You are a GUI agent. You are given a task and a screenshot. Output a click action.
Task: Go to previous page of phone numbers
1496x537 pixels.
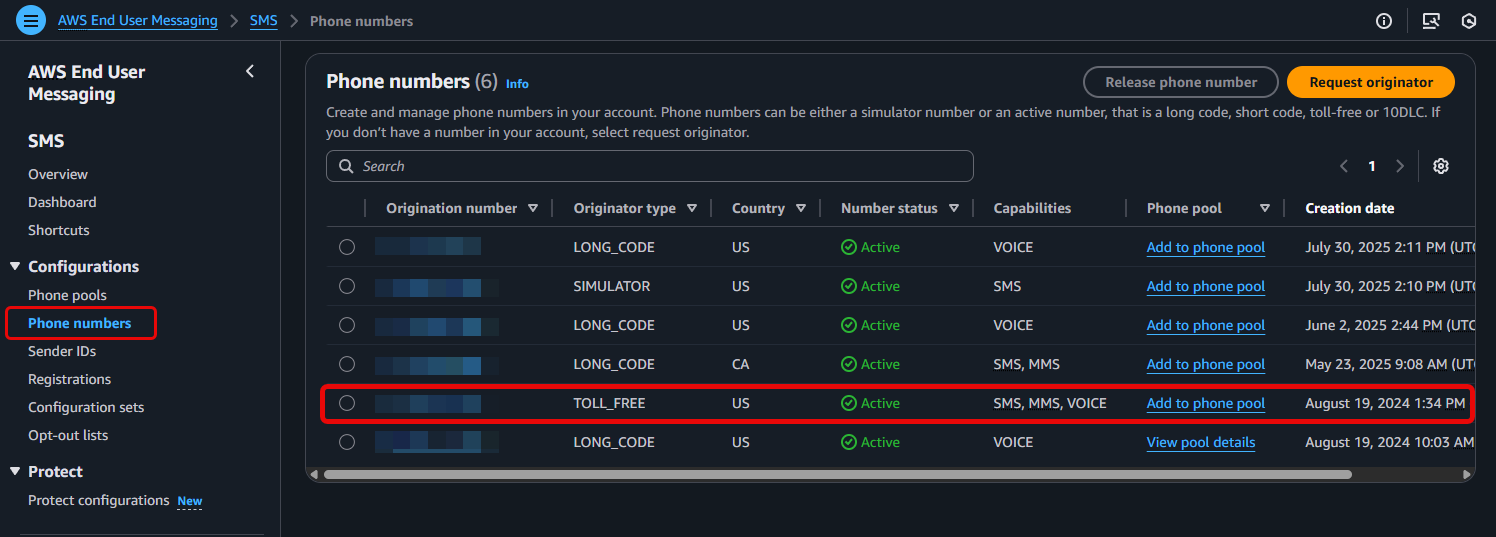1344,166
